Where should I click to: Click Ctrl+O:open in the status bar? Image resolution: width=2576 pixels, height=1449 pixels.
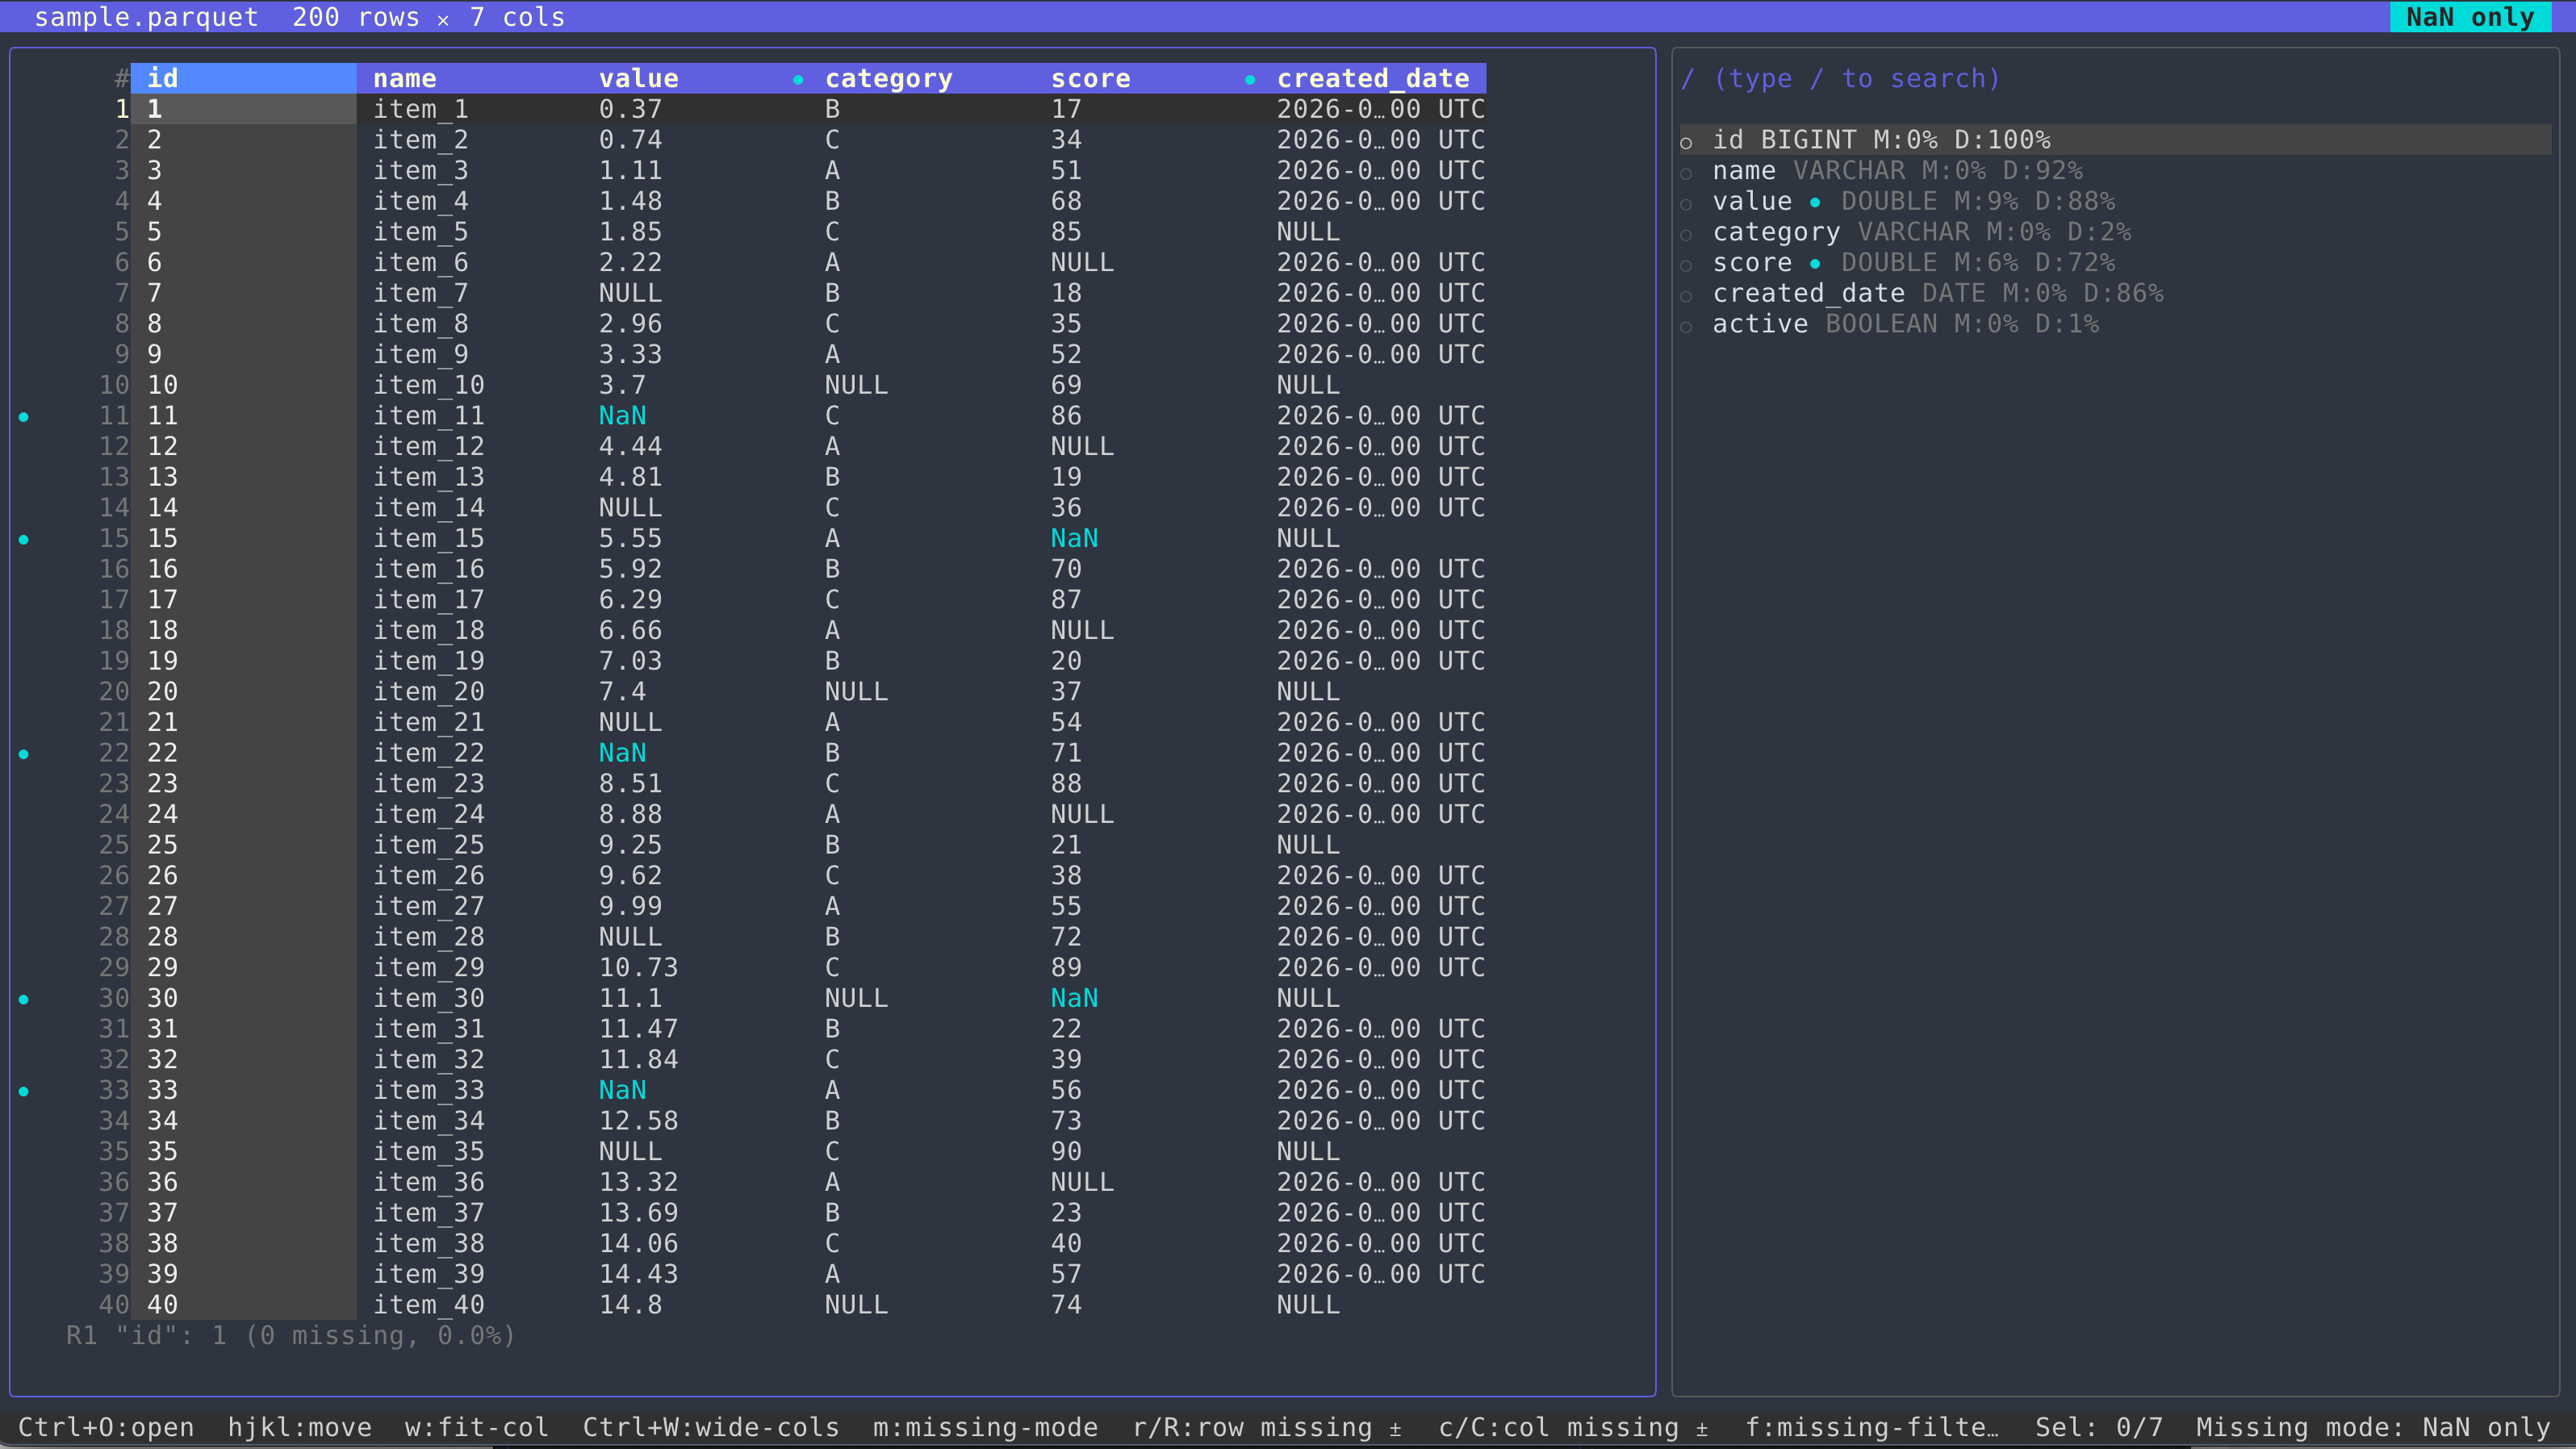point(107,1427)
